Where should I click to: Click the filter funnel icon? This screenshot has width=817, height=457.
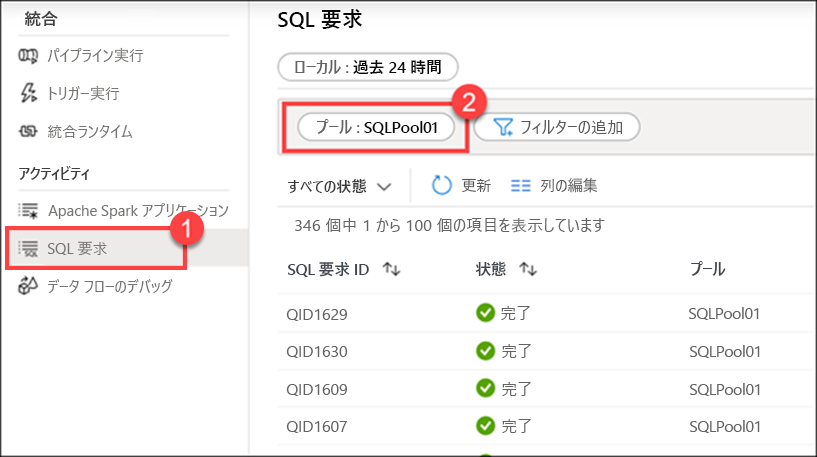503,127
